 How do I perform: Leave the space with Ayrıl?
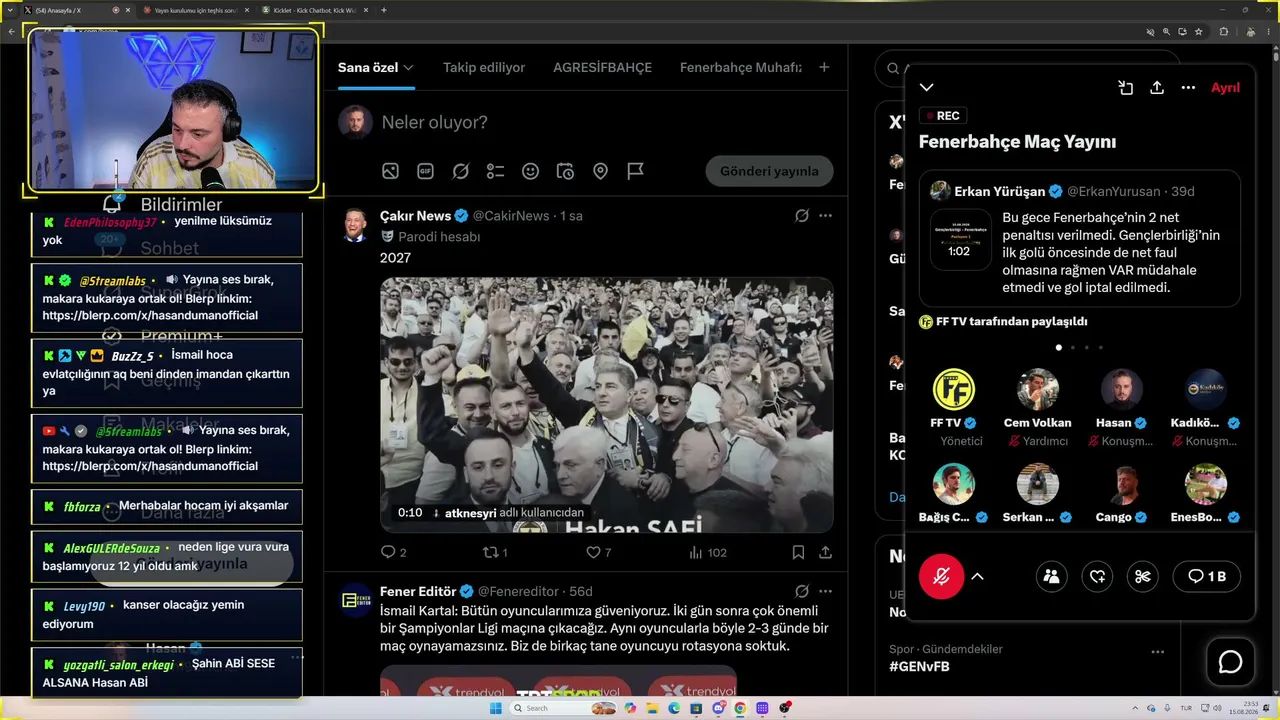(1225, 88)
